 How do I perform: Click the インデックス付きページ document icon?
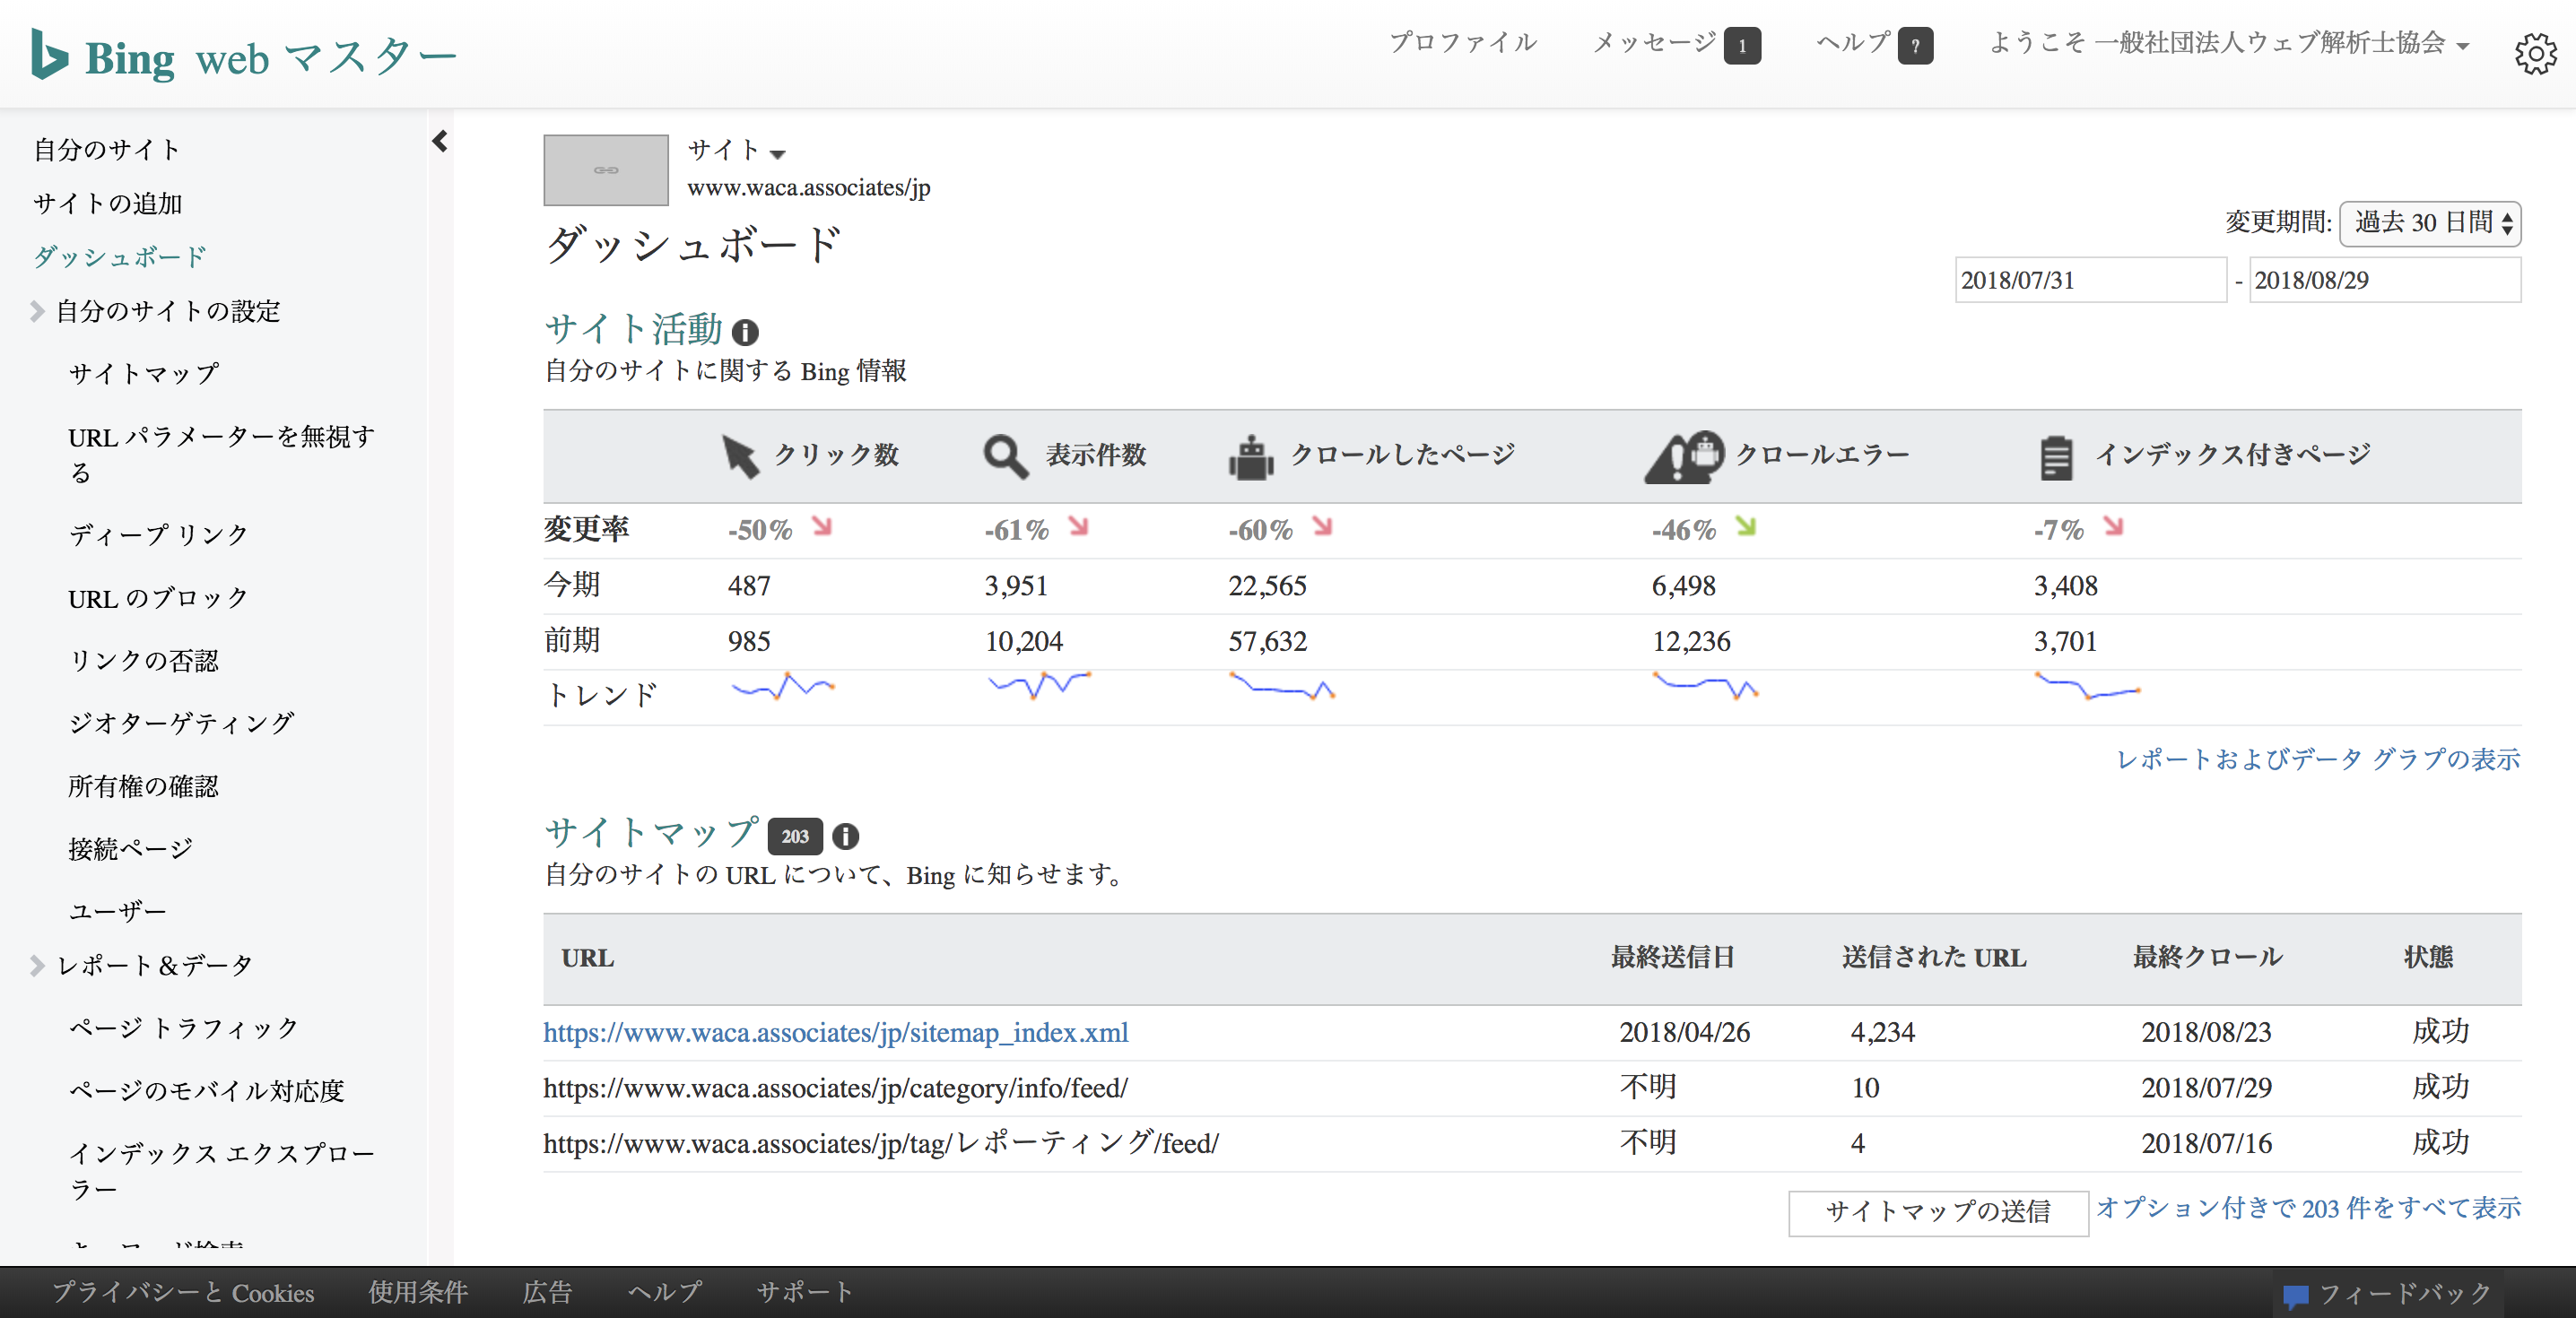(2055, 457)
